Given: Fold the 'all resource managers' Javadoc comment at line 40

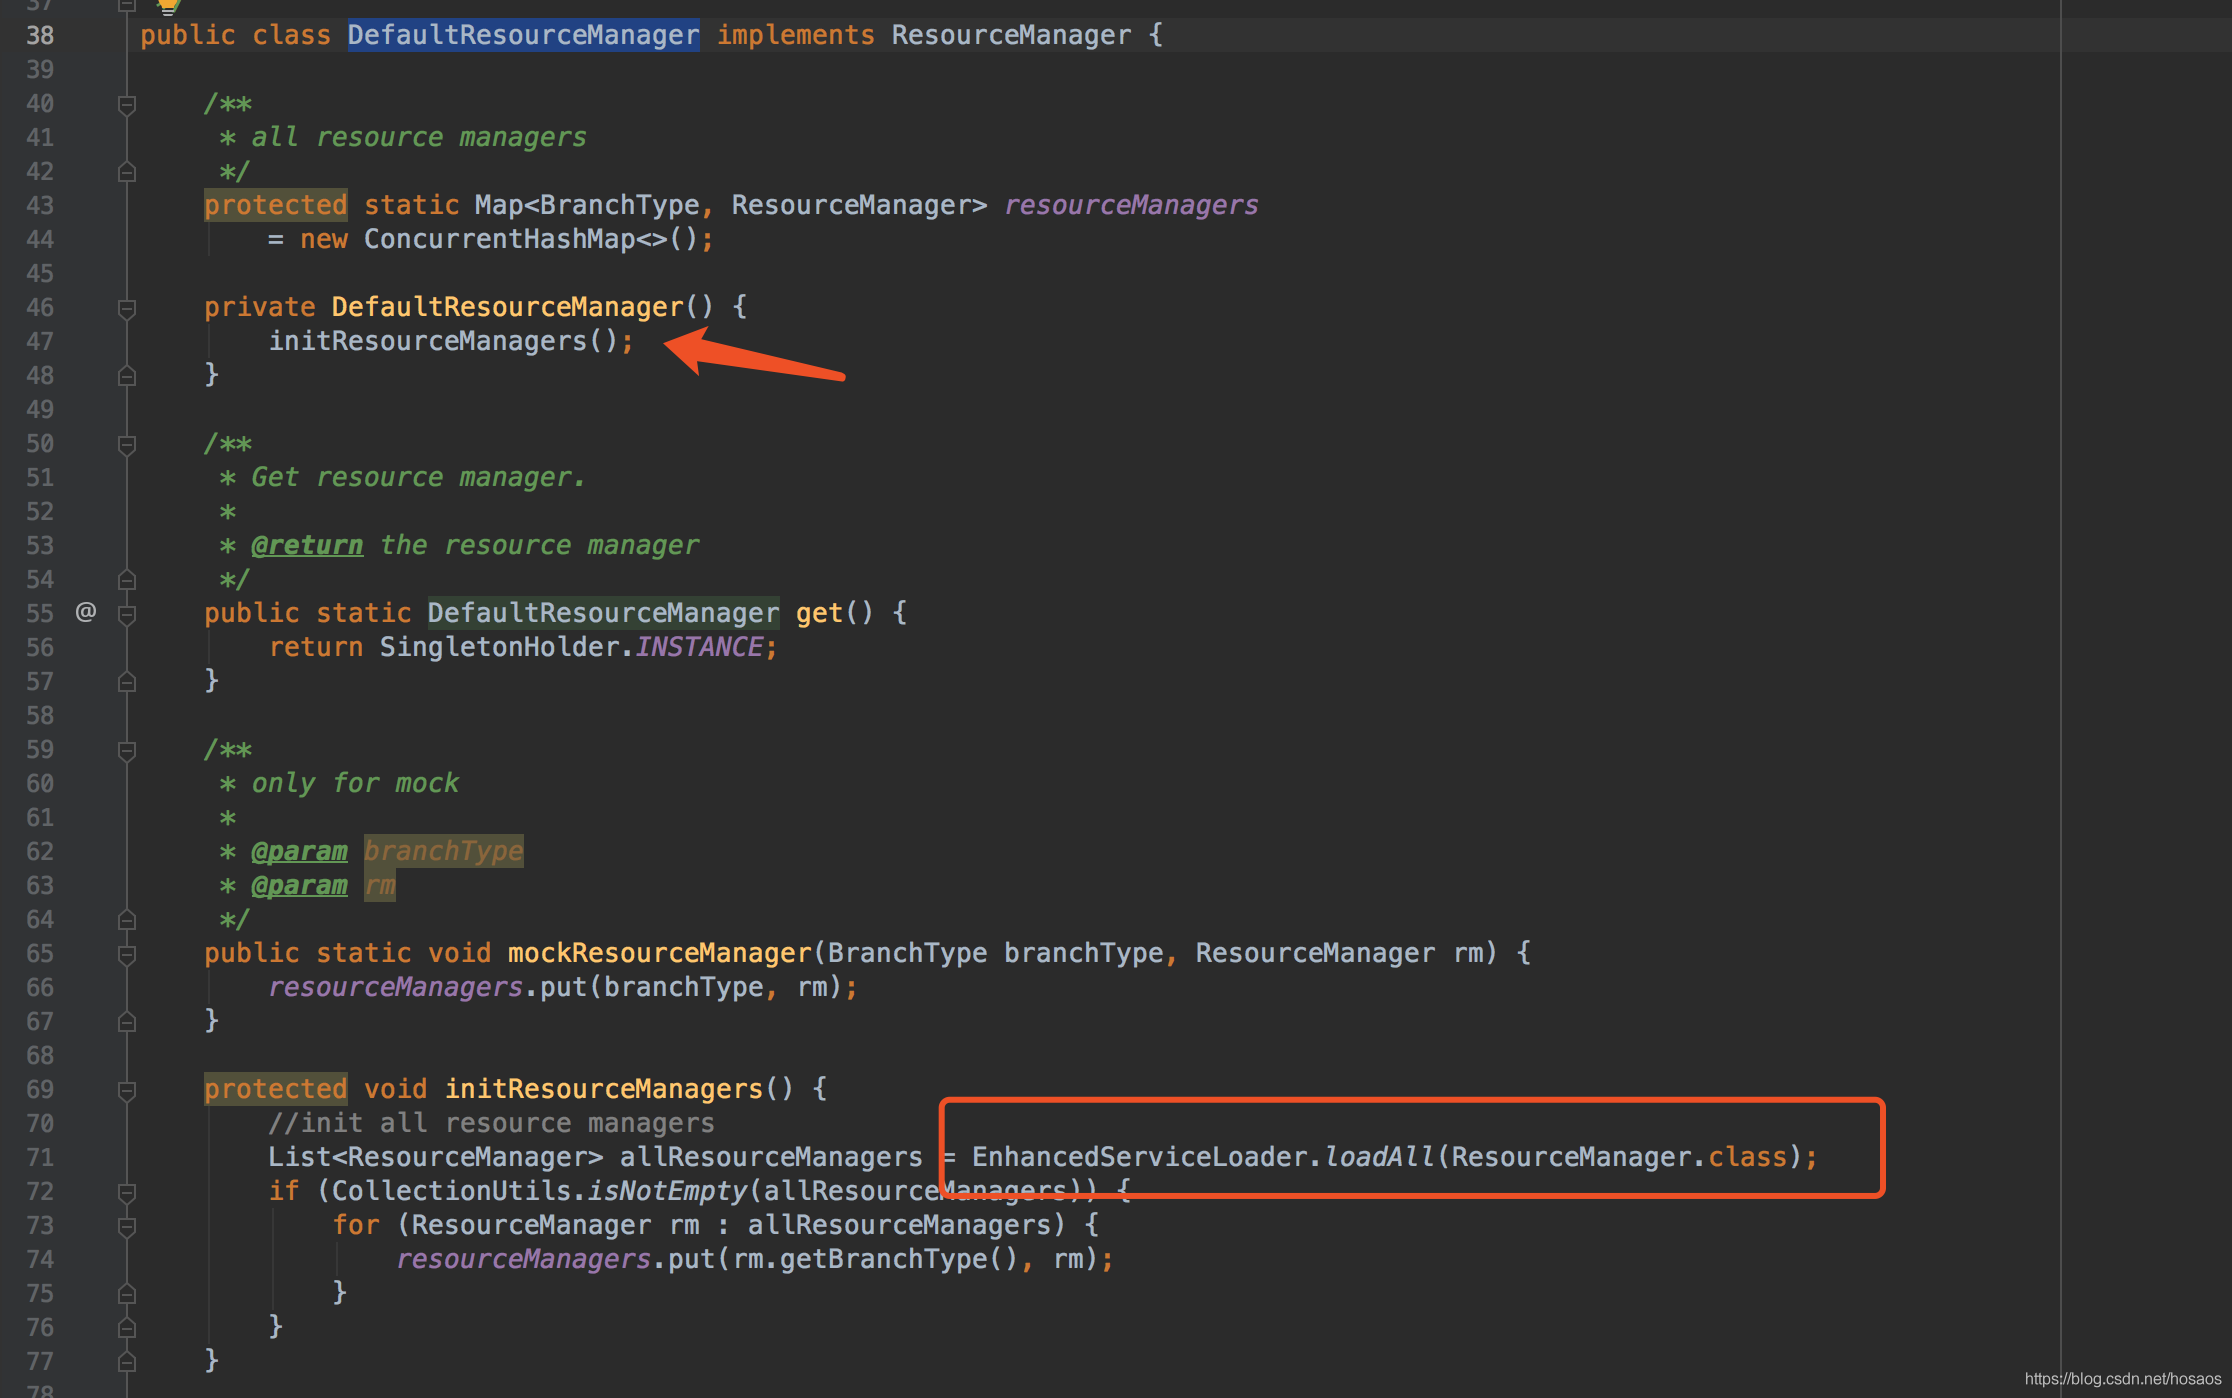Looking at the screenshot, I should 127,104.
